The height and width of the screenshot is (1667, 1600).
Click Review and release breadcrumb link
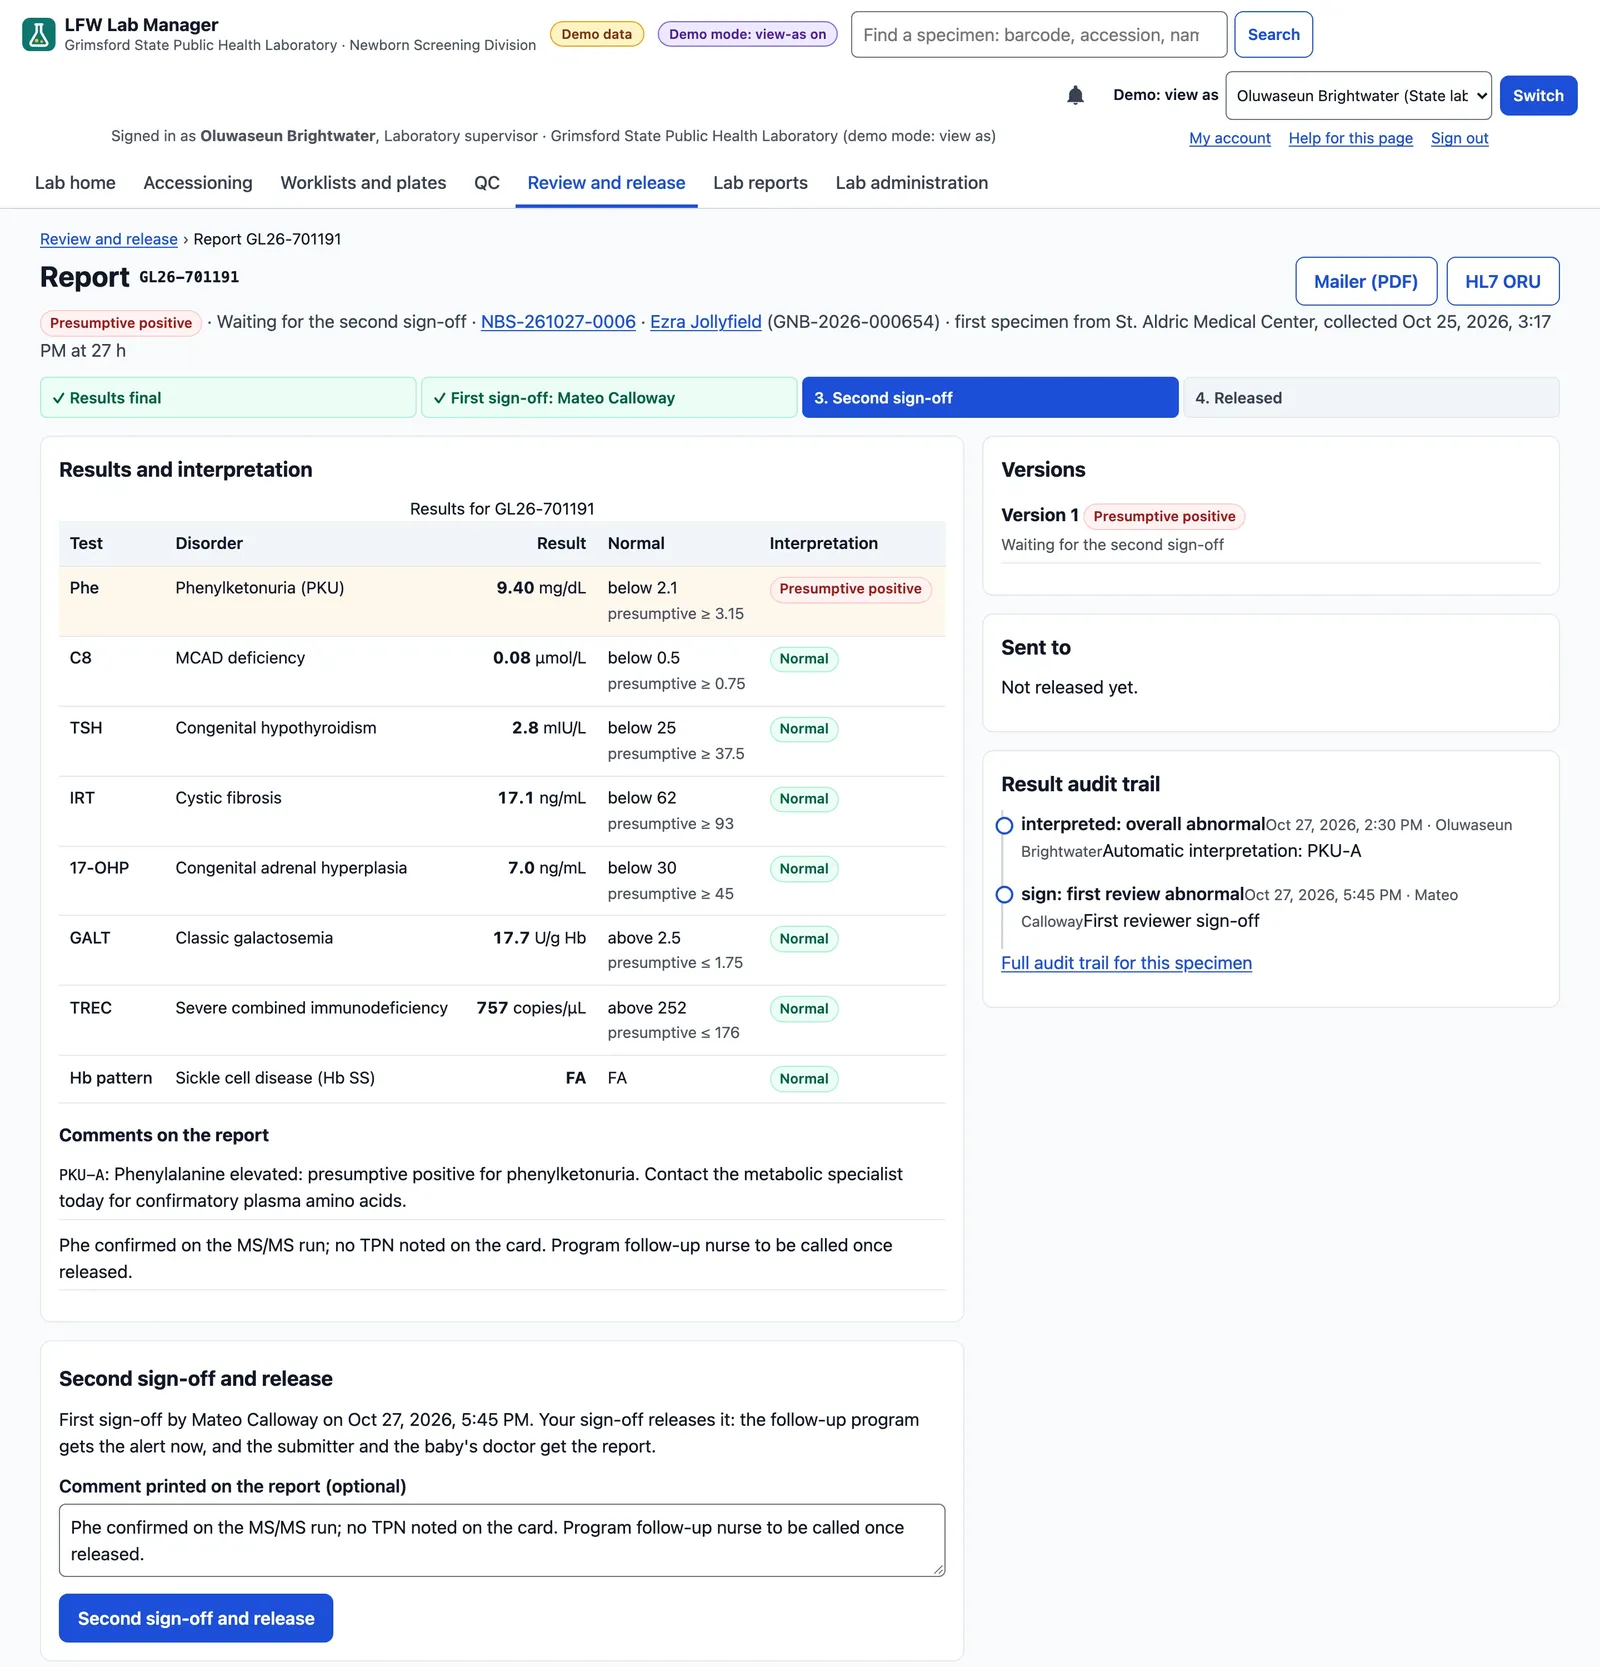click(x=108, y=239)
